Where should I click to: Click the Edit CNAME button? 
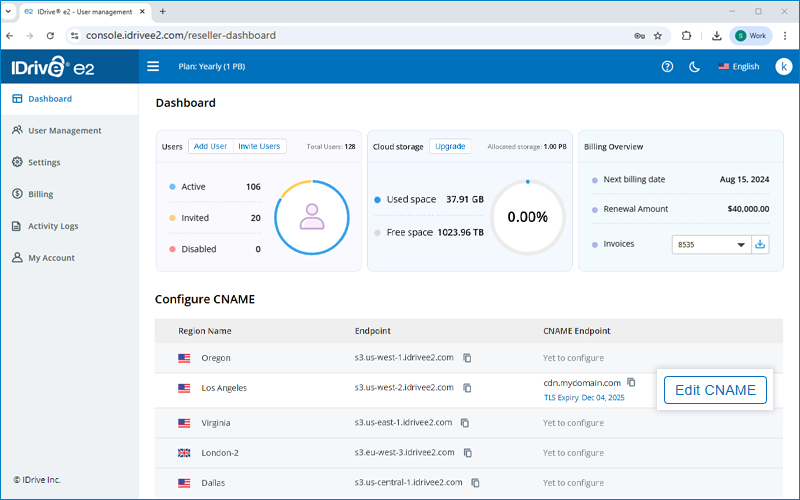point(715,390)
